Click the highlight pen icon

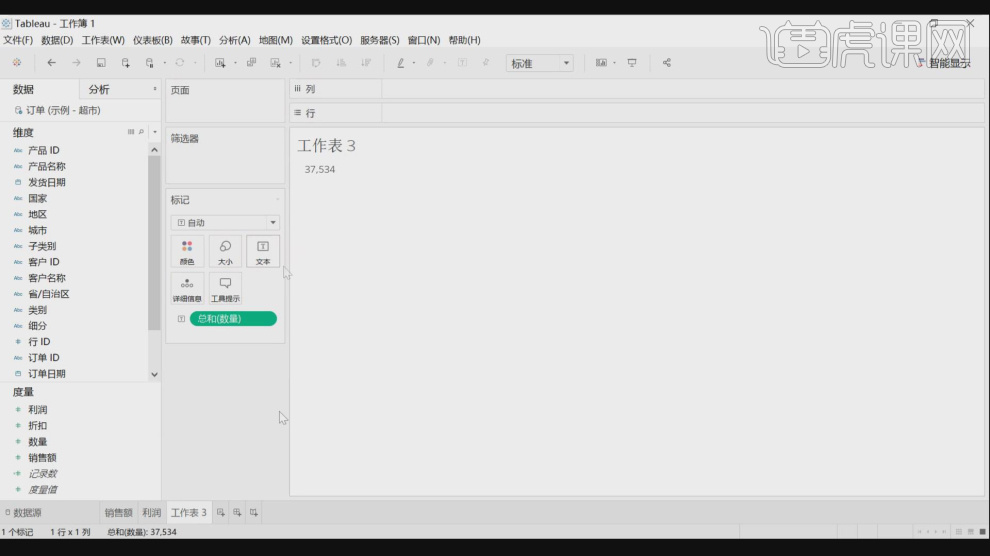coord(400,62)
